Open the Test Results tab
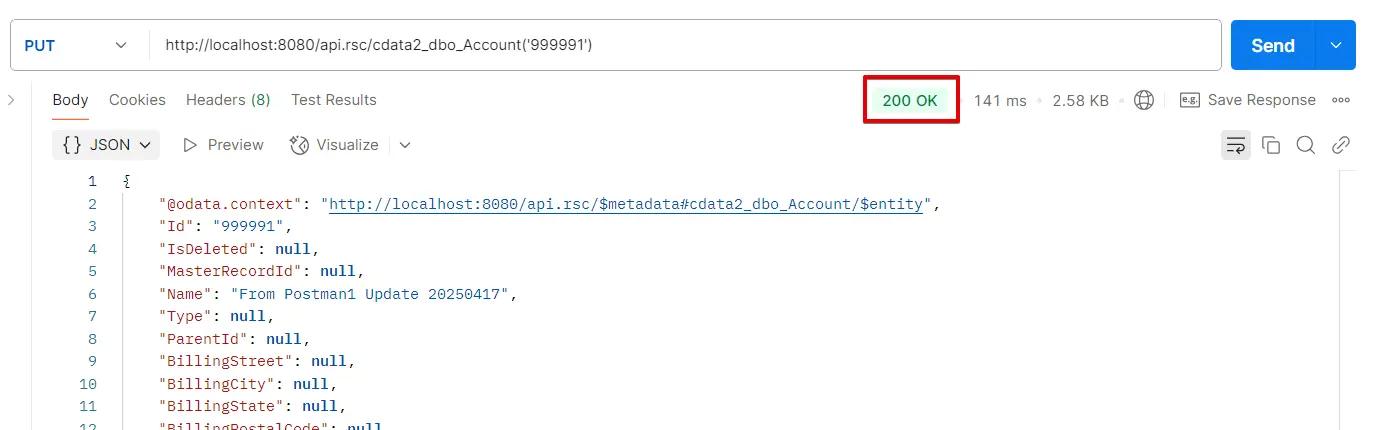Viewport: 1375px width, 430px height. pos(334,100)
